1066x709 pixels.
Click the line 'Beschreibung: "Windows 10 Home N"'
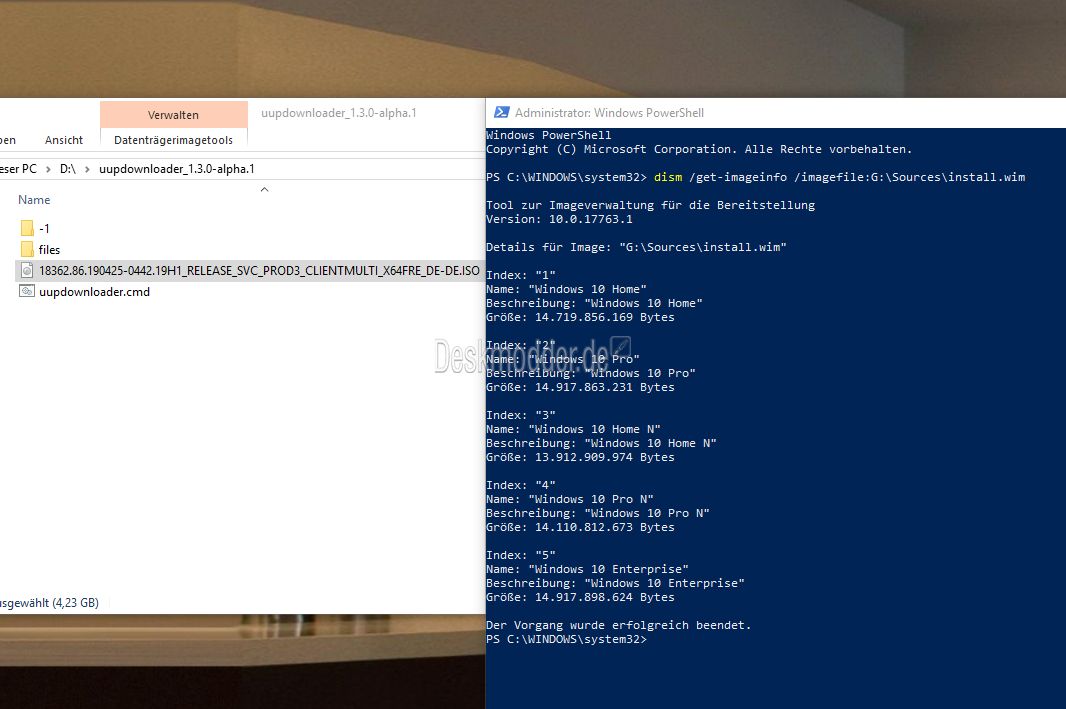602,443
